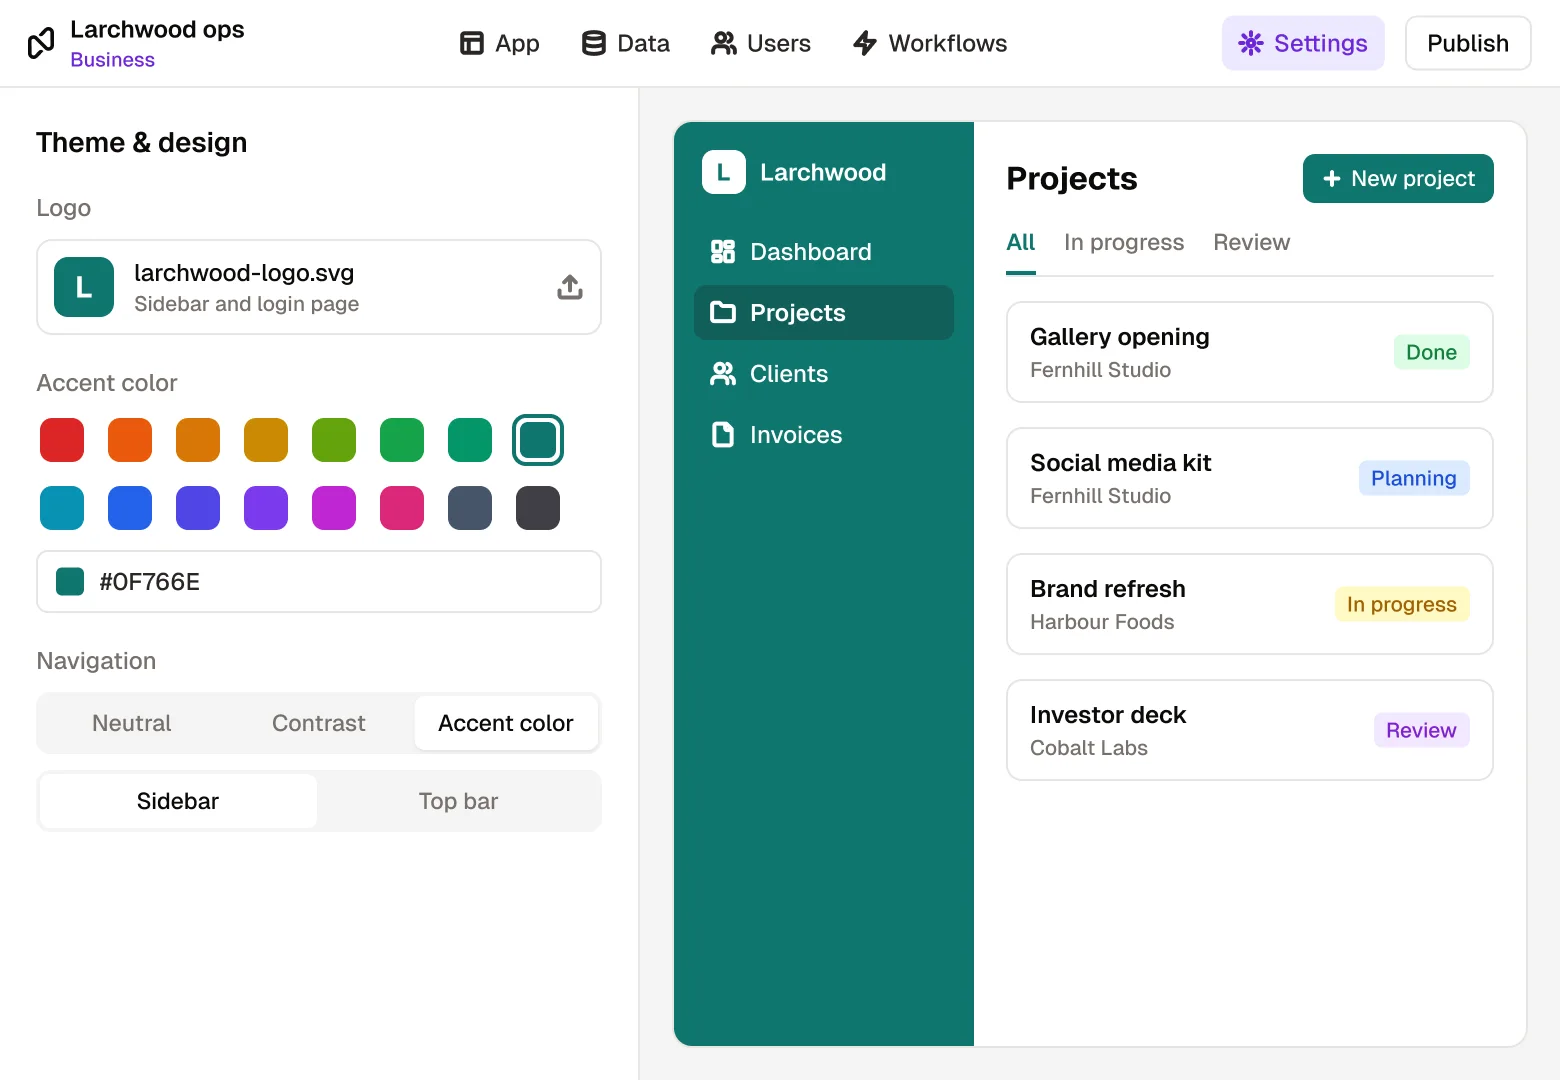The image size is (1560, 1080).
Task: Open Clients in the preview sidebar
Action: tap(824, 374)
